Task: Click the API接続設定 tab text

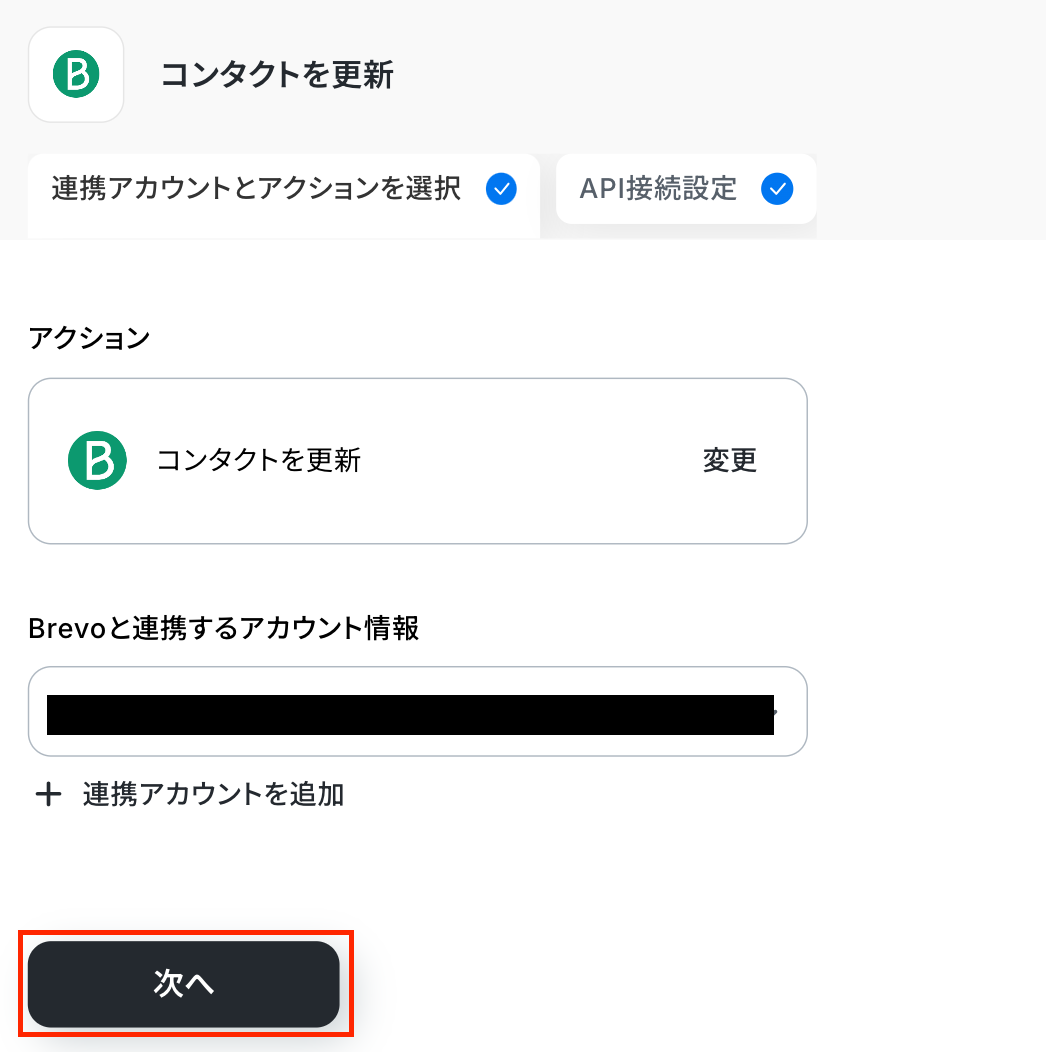Action: tap(658, 189)
